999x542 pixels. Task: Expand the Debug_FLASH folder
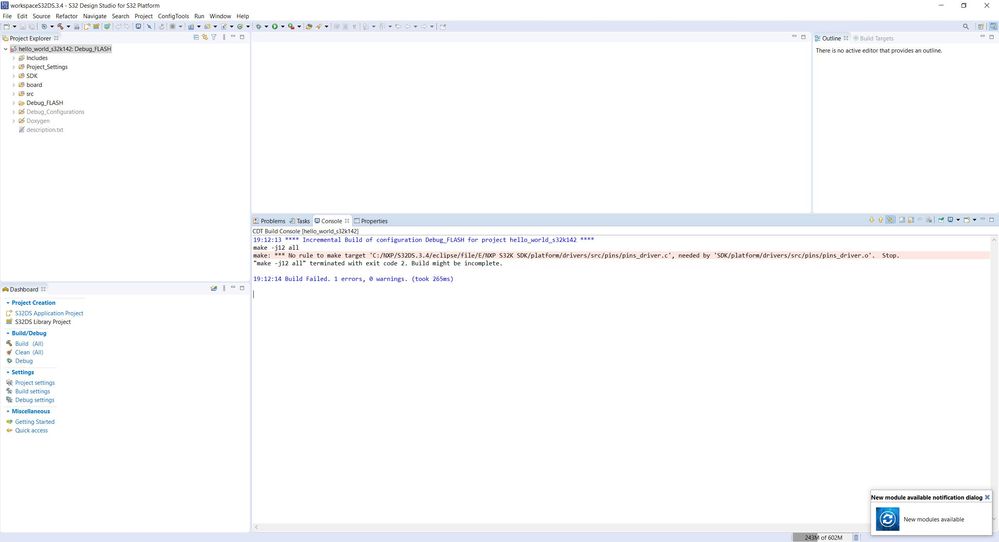14,103
